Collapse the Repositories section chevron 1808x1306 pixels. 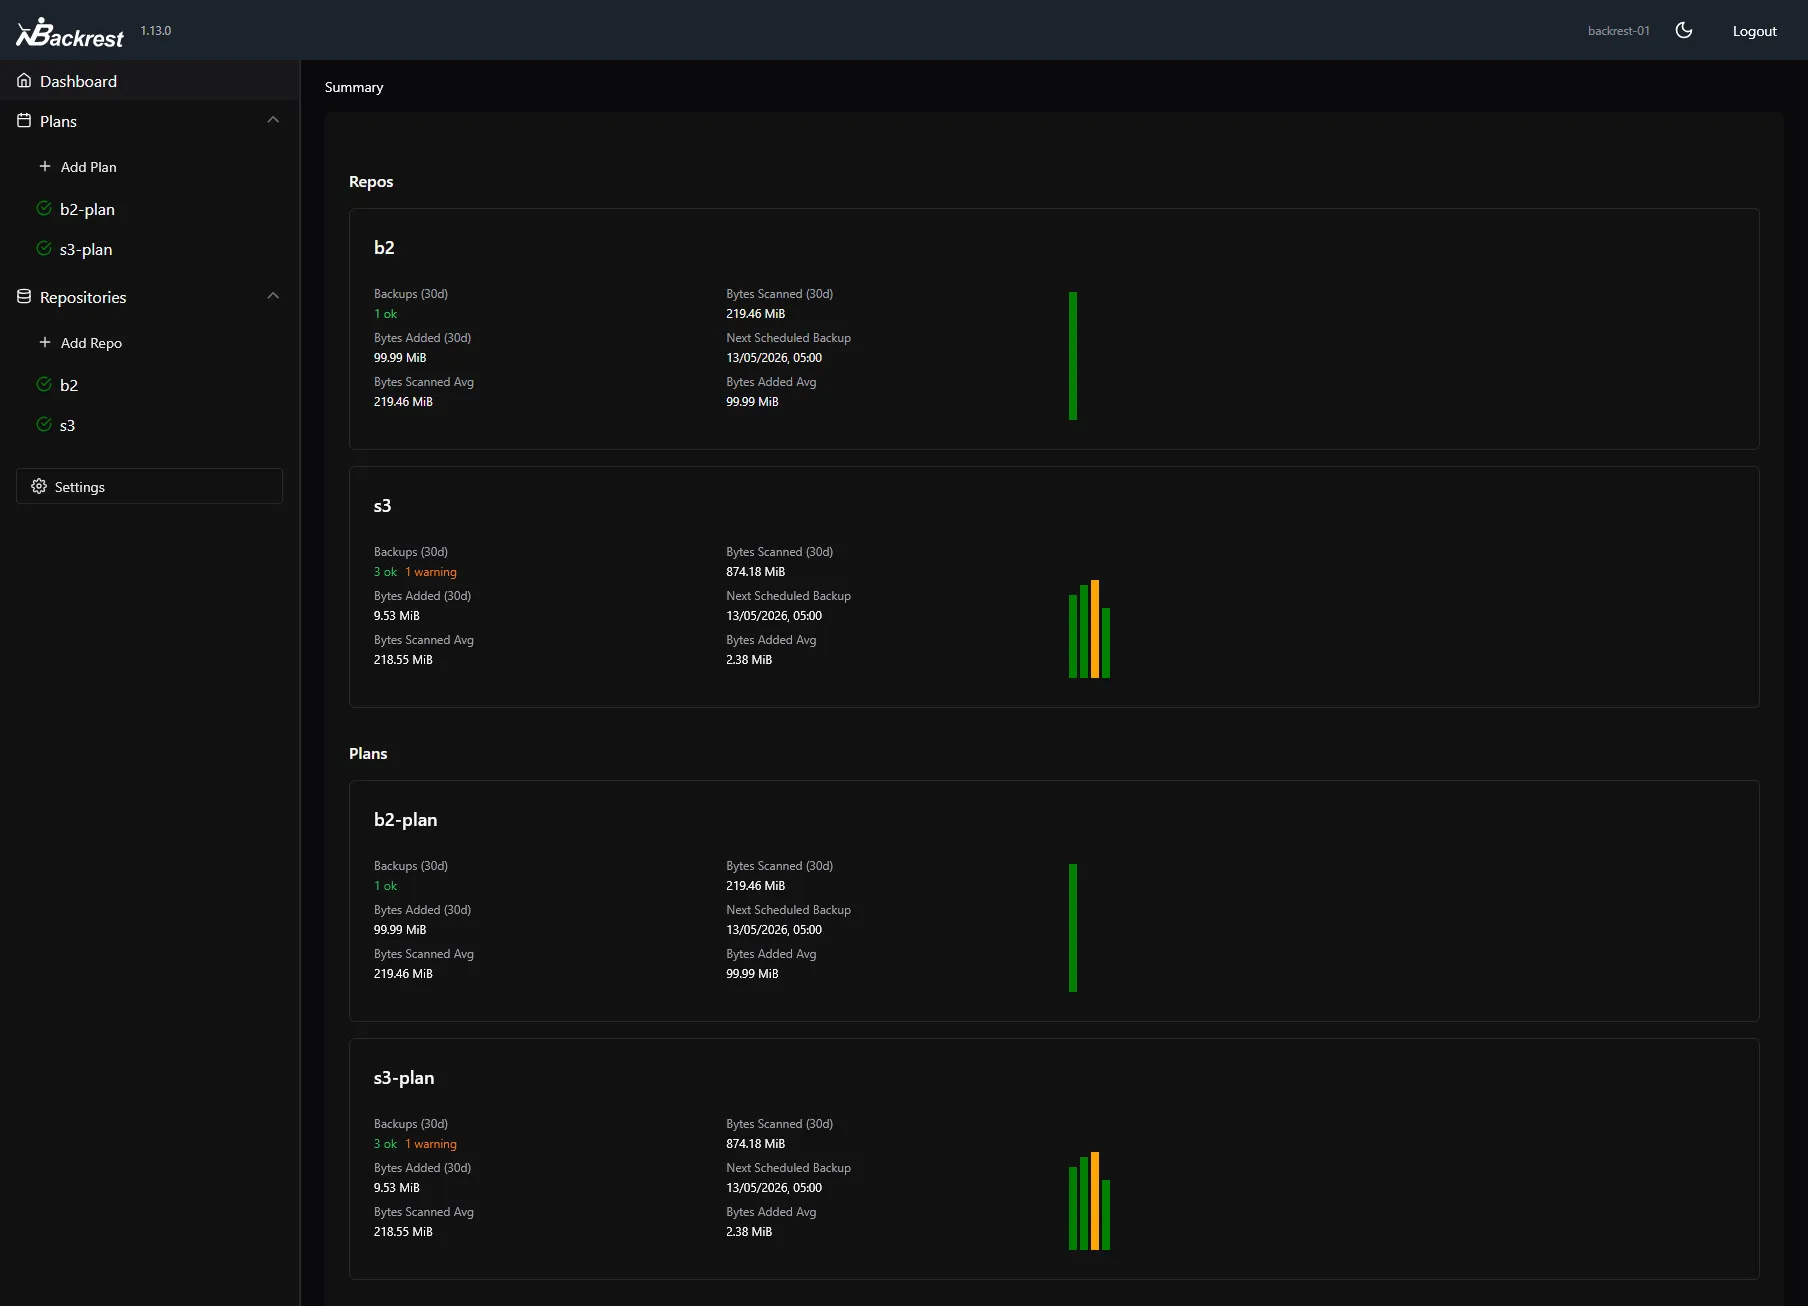click(273, 296)
